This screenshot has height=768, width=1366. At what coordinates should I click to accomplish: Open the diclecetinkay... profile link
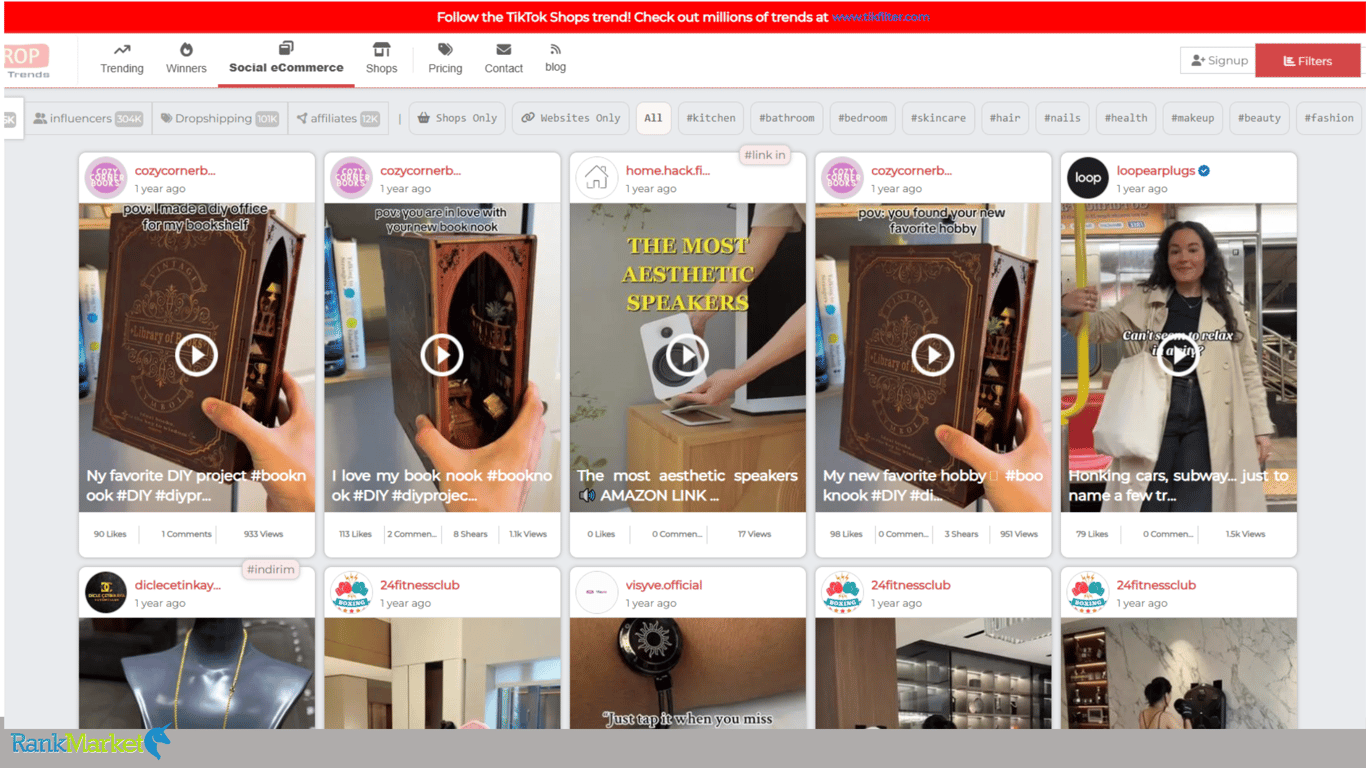178,585
